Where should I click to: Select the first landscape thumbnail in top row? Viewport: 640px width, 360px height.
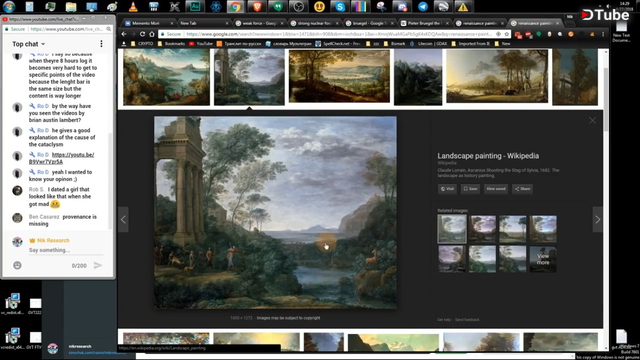[166, 77]
